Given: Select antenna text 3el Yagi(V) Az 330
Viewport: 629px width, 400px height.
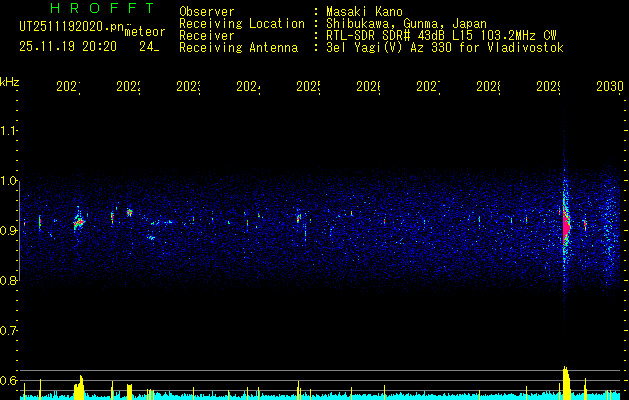Looking at the screenshot, I should pos(445,48).
